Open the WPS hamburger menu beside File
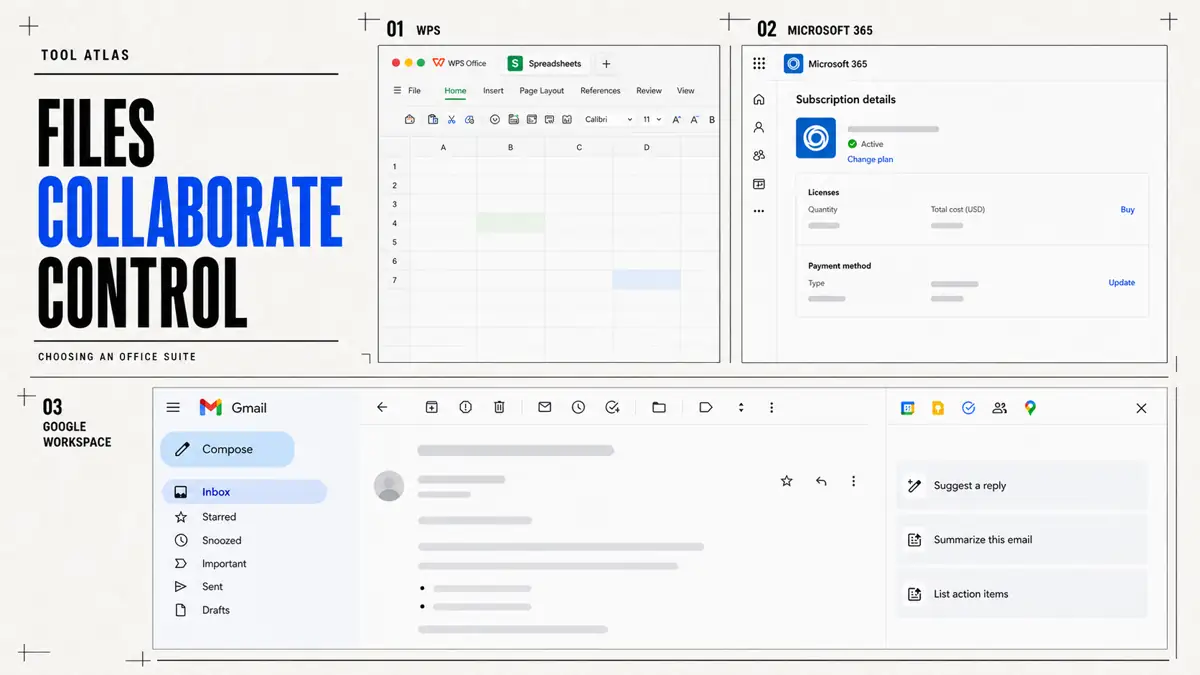The image size is (1200, 675). 398,90
